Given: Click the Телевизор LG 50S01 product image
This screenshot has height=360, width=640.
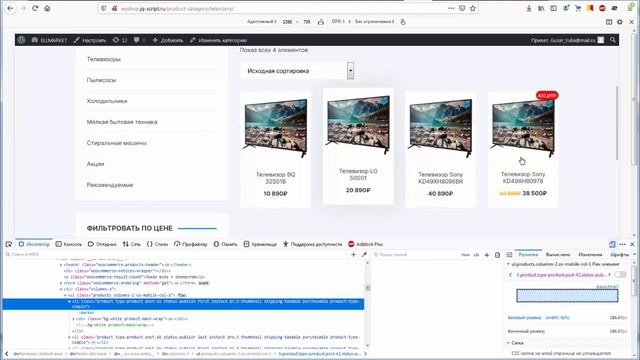Looking at the screenshot, I should pos(358,124).
